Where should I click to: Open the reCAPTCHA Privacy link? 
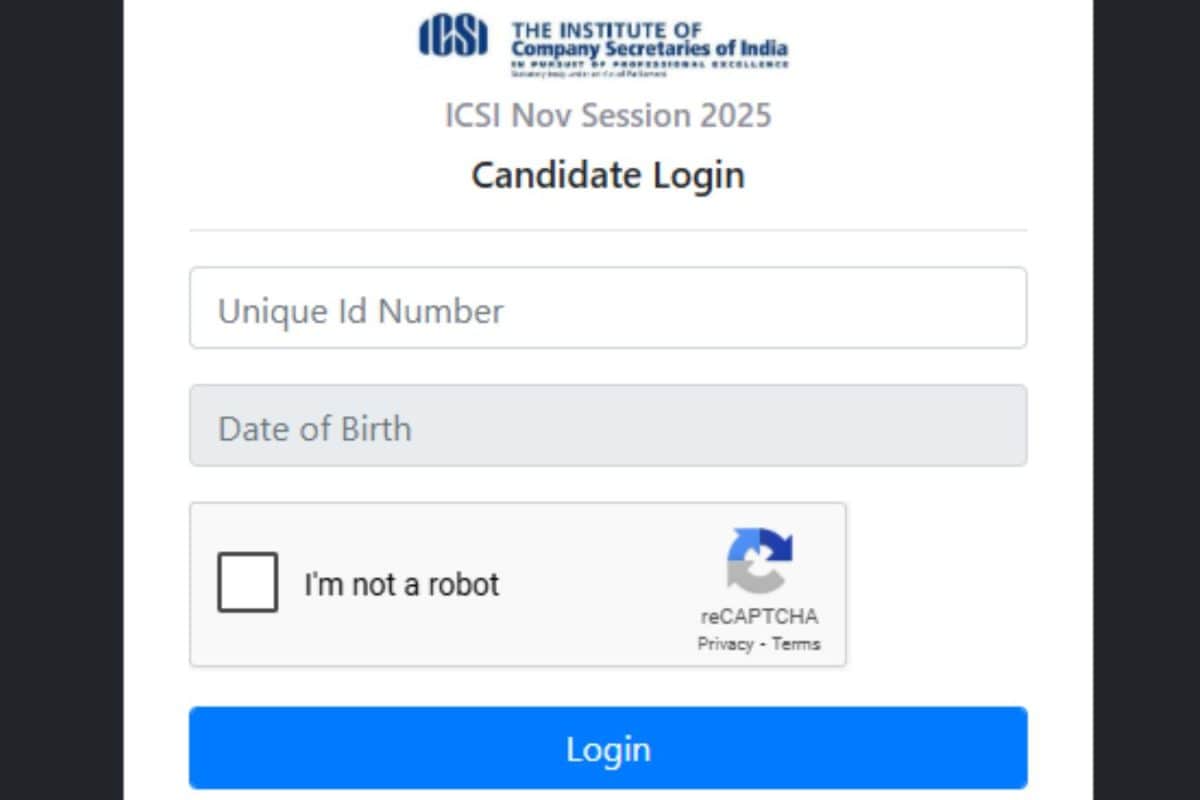point(725,644)
